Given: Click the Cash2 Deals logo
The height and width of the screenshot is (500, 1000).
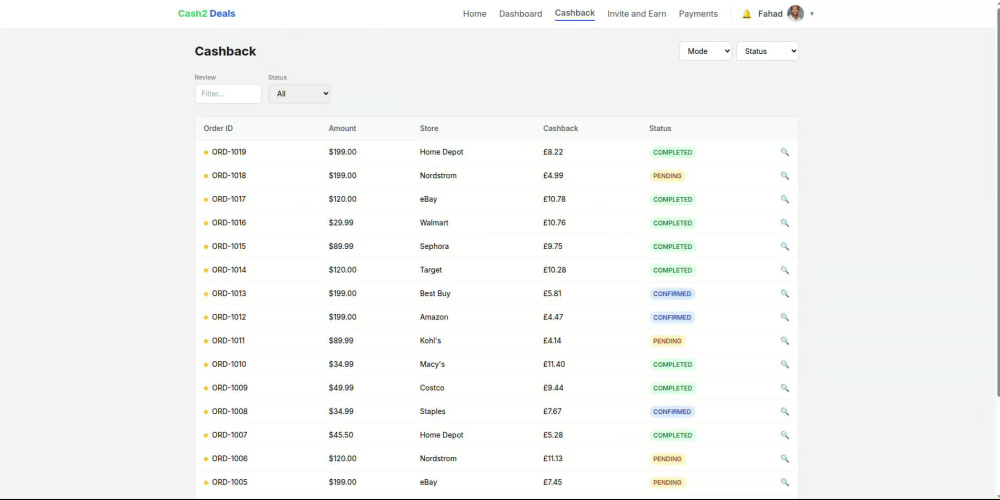Looking at the screenshot, I should (207, 14).
